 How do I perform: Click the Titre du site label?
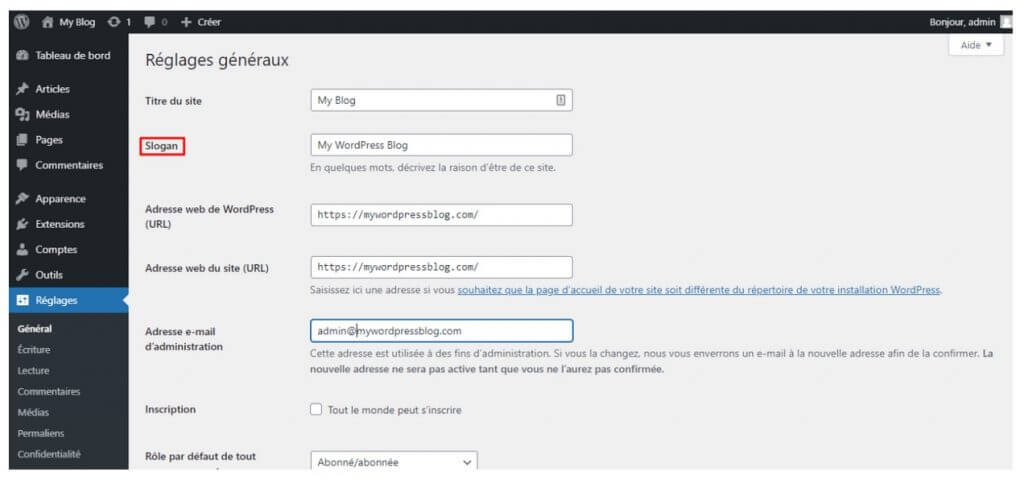pyautogui.click(x=174, y=101)
